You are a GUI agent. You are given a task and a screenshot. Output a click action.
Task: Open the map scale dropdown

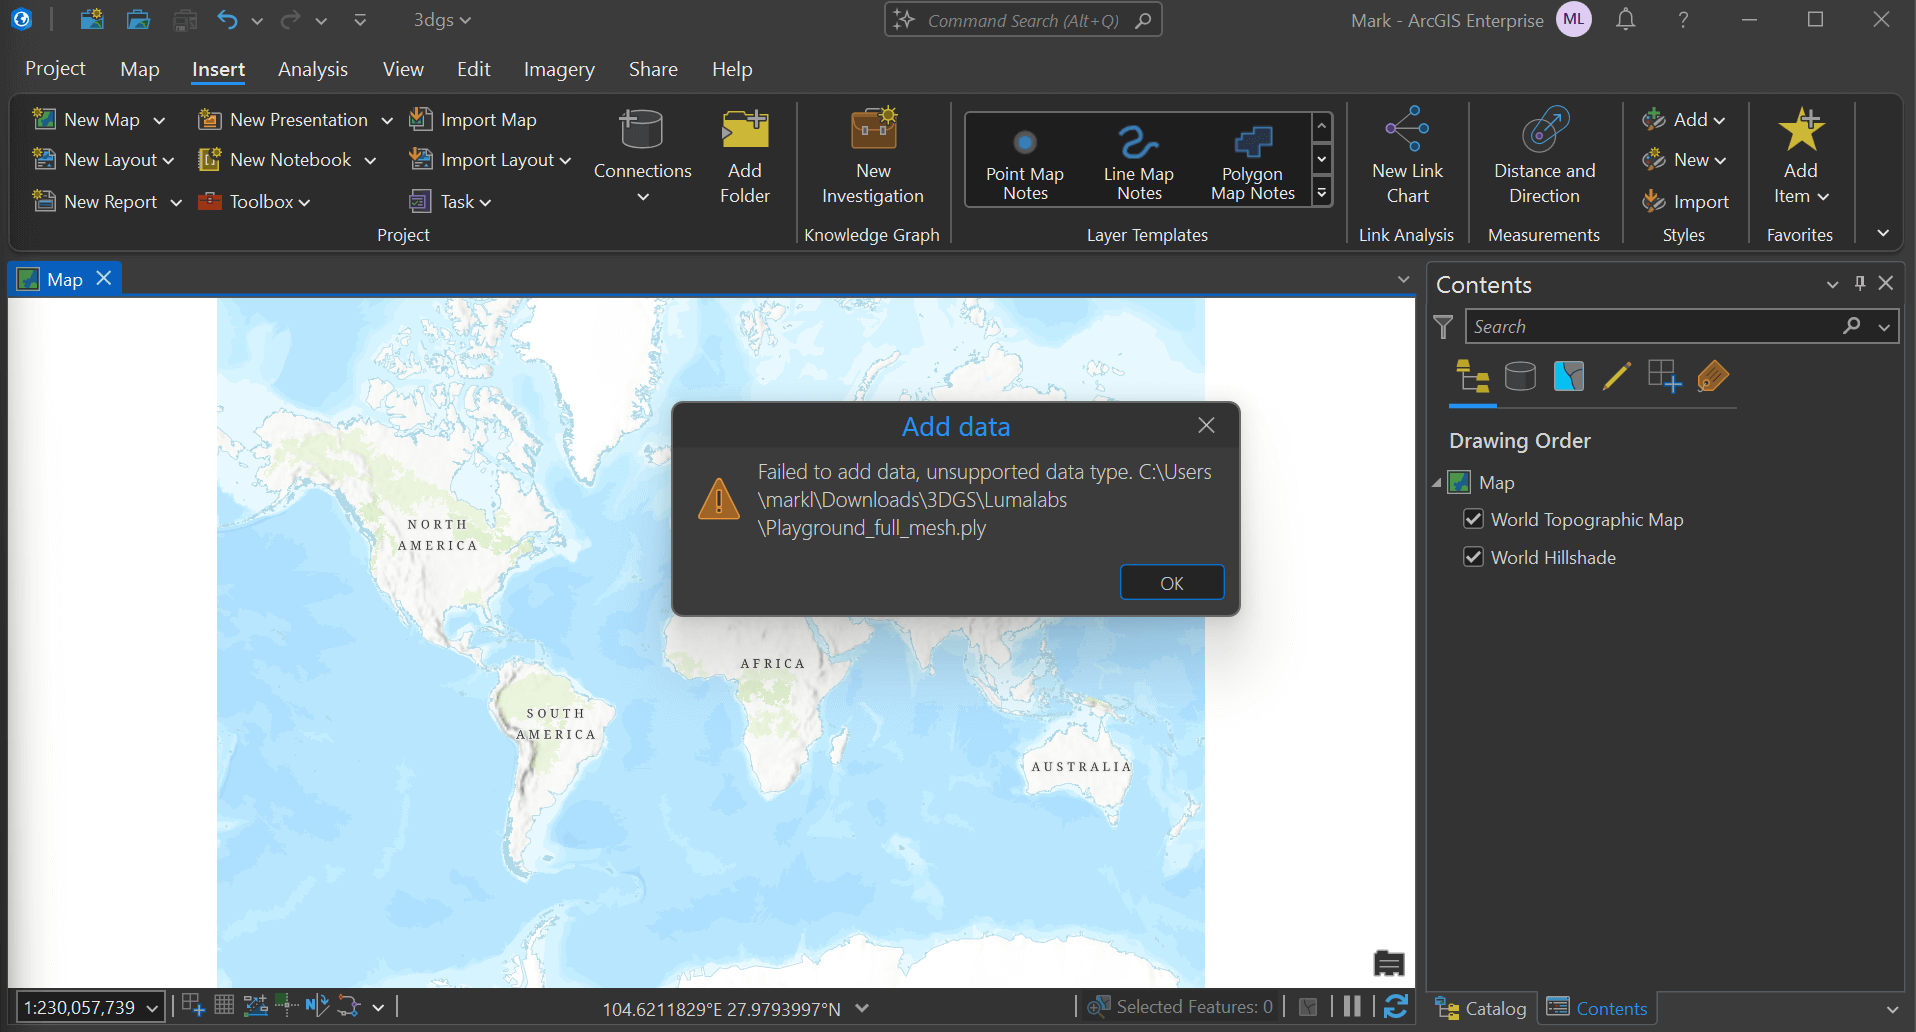tap(152, 1008)
